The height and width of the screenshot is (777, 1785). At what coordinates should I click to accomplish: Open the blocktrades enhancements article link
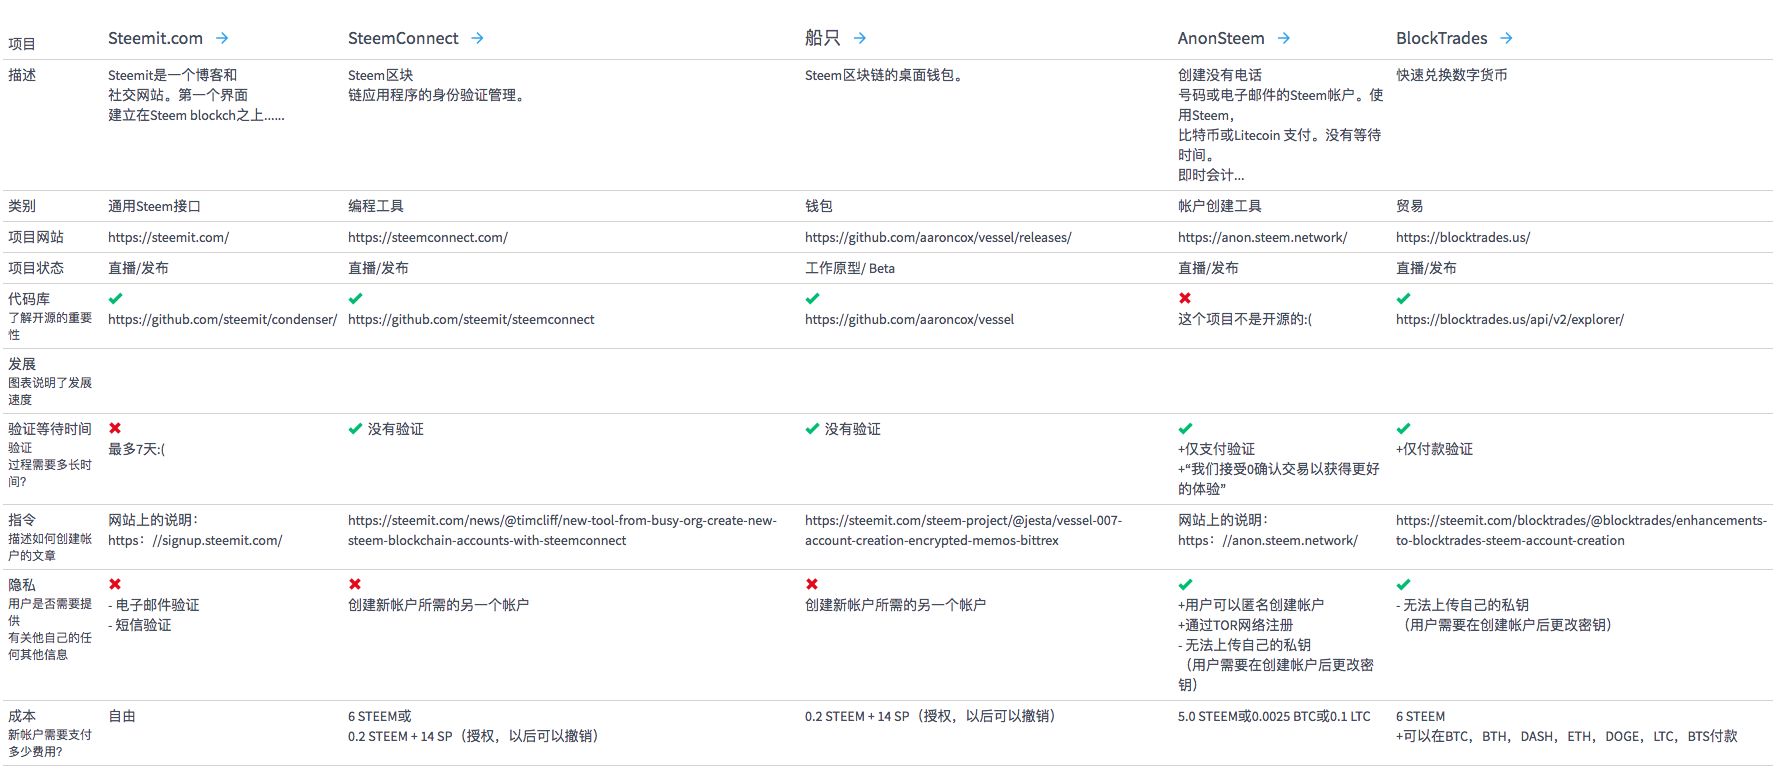pyautogui.click(x=1581, y=530)
